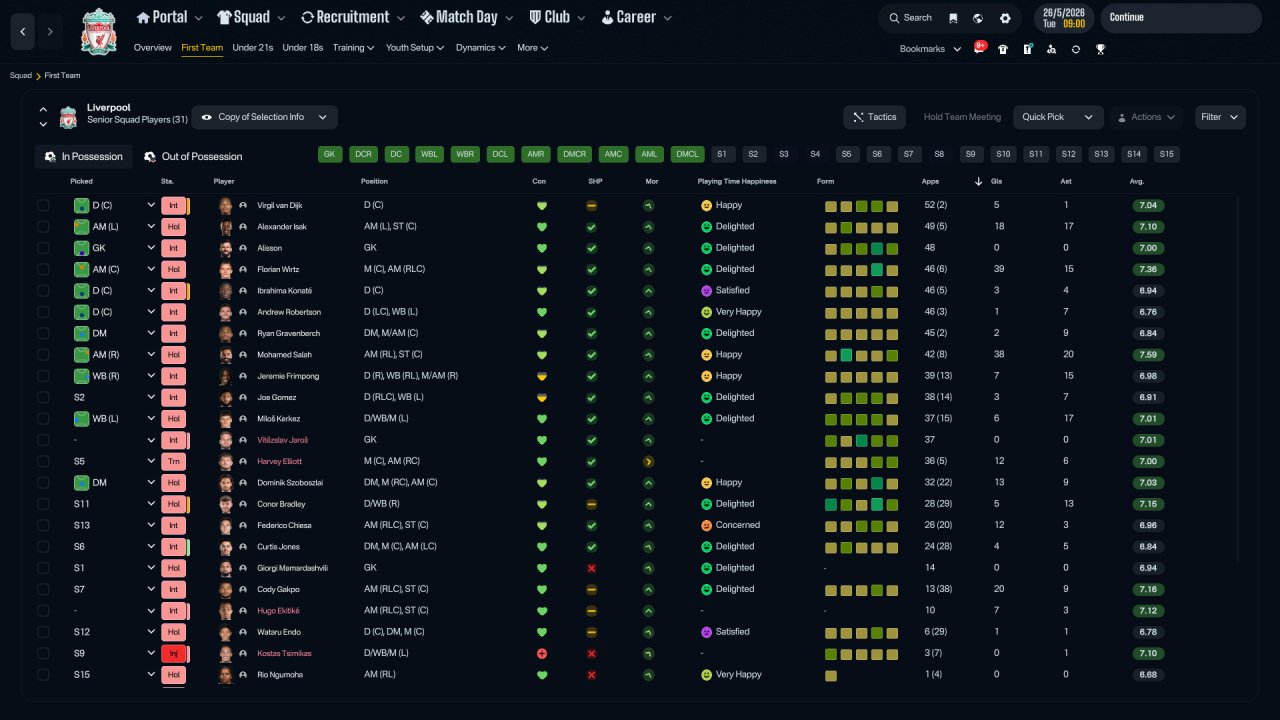1280x720 pixels.
Task: Click Hold Team Meeting
Action: (962, 117)
